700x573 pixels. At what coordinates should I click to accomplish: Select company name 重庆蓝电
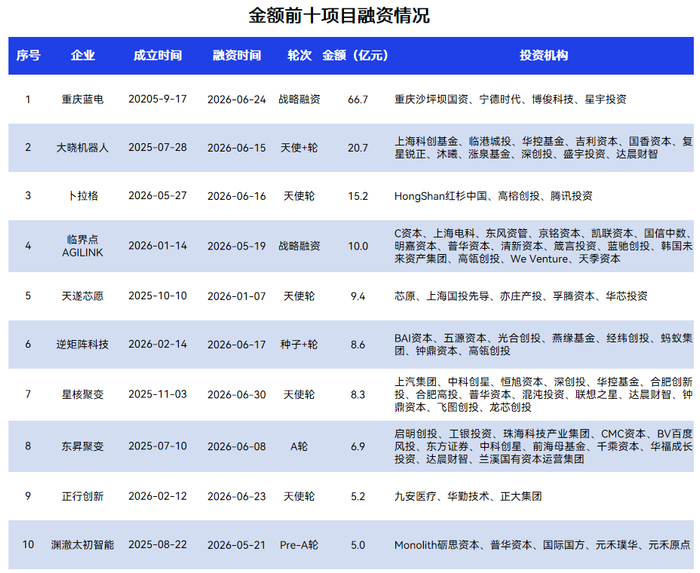pos(83,99)
